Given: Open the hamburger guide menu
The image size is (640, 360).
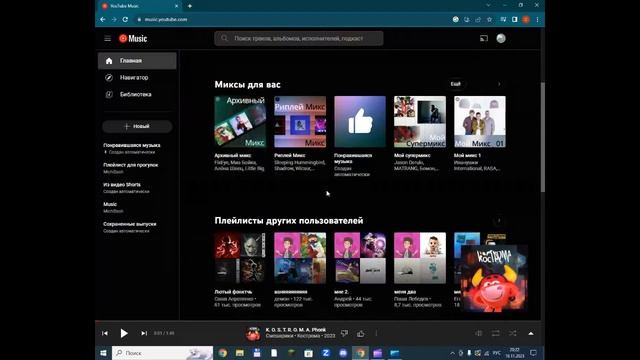Looking at the screenshot, I should [107, 38].
